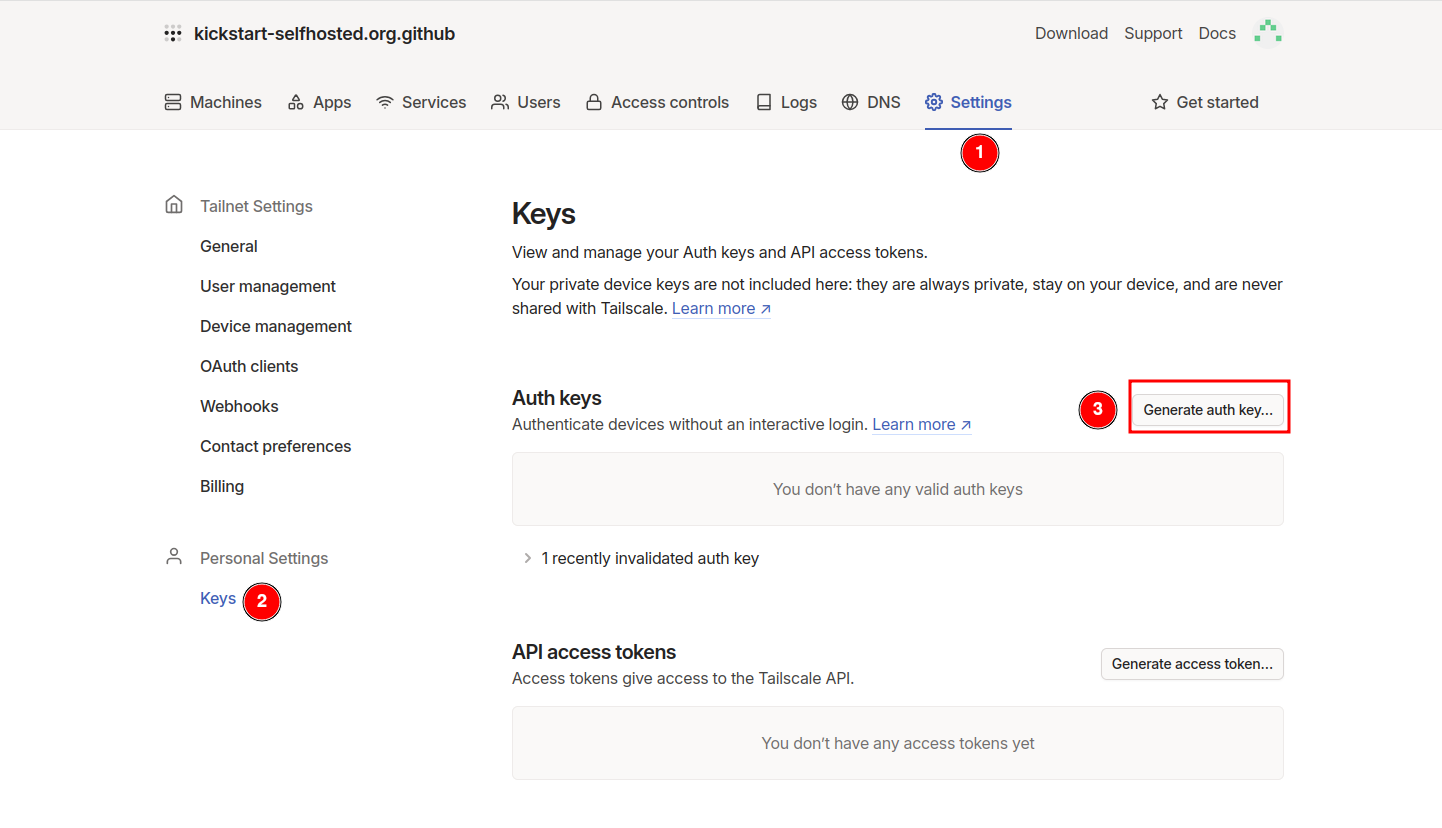The height and width of the screenshot is (828, 1442).
Task: Click the Logs book icon
Action: coord(764,102)
